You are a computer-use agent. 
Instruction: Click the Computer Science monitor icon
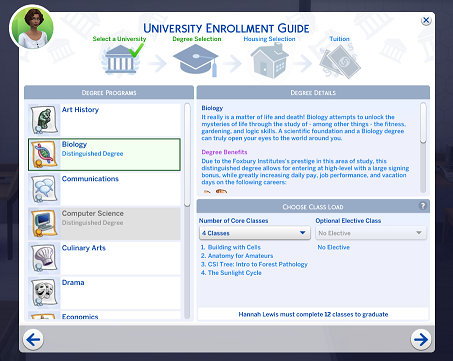[44, 224]
